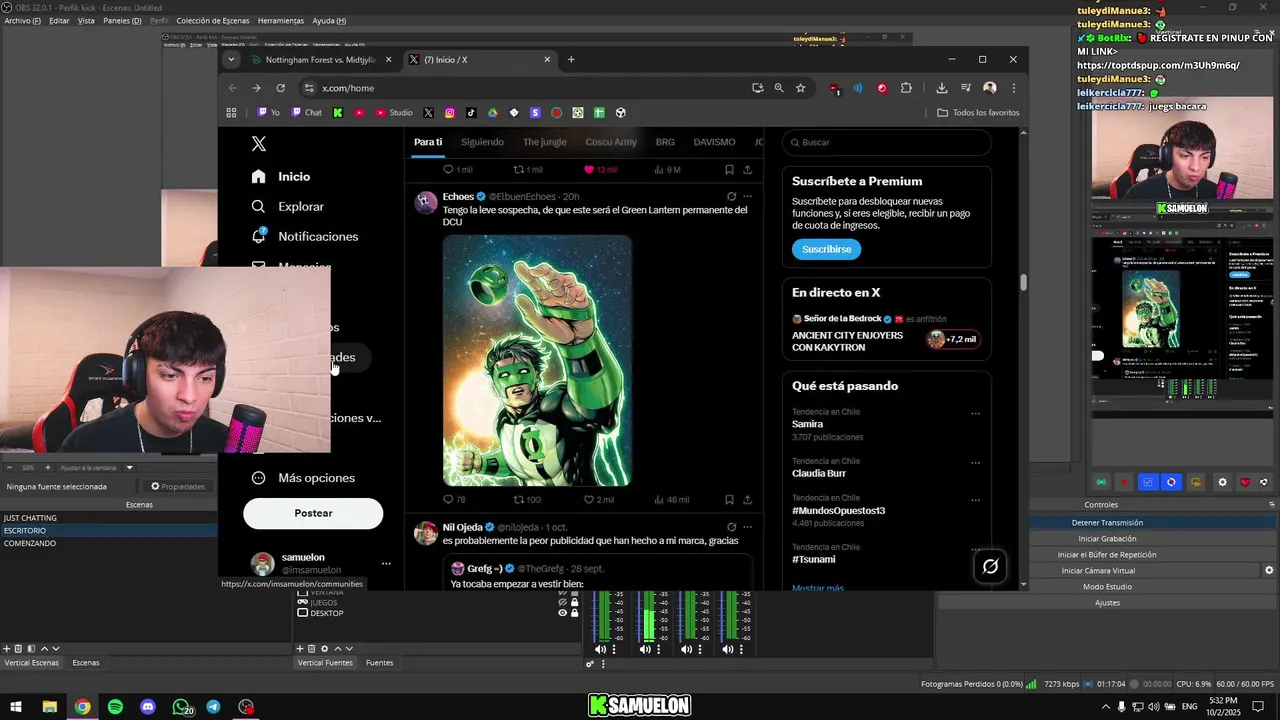Switch to The jungle tab on X

tap(545, 142)
